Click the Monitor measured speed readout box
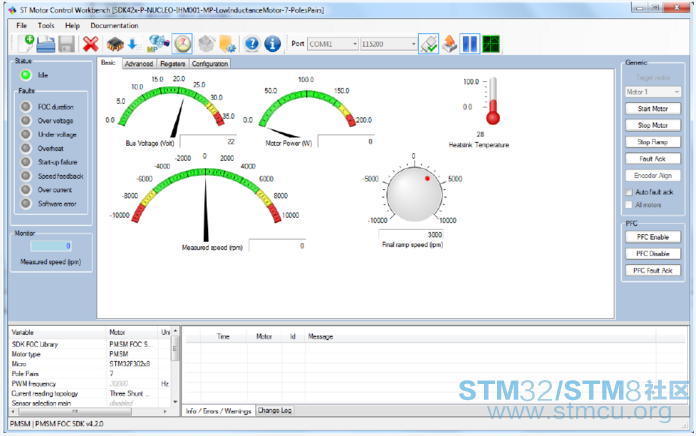Viewport: 696px width, 436px height. (51, 246)
